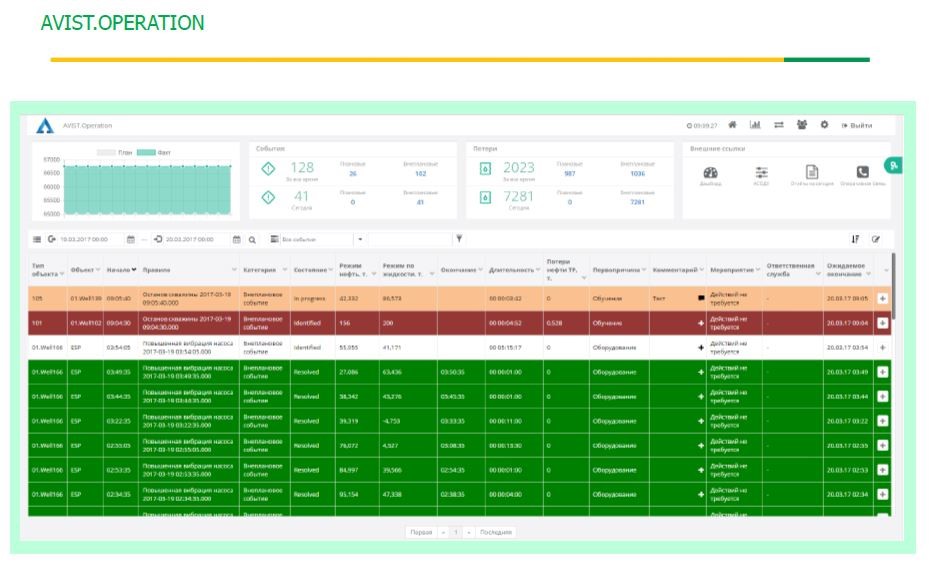
Task: Open the Первопричина column filter
Action: coord(643,270)
